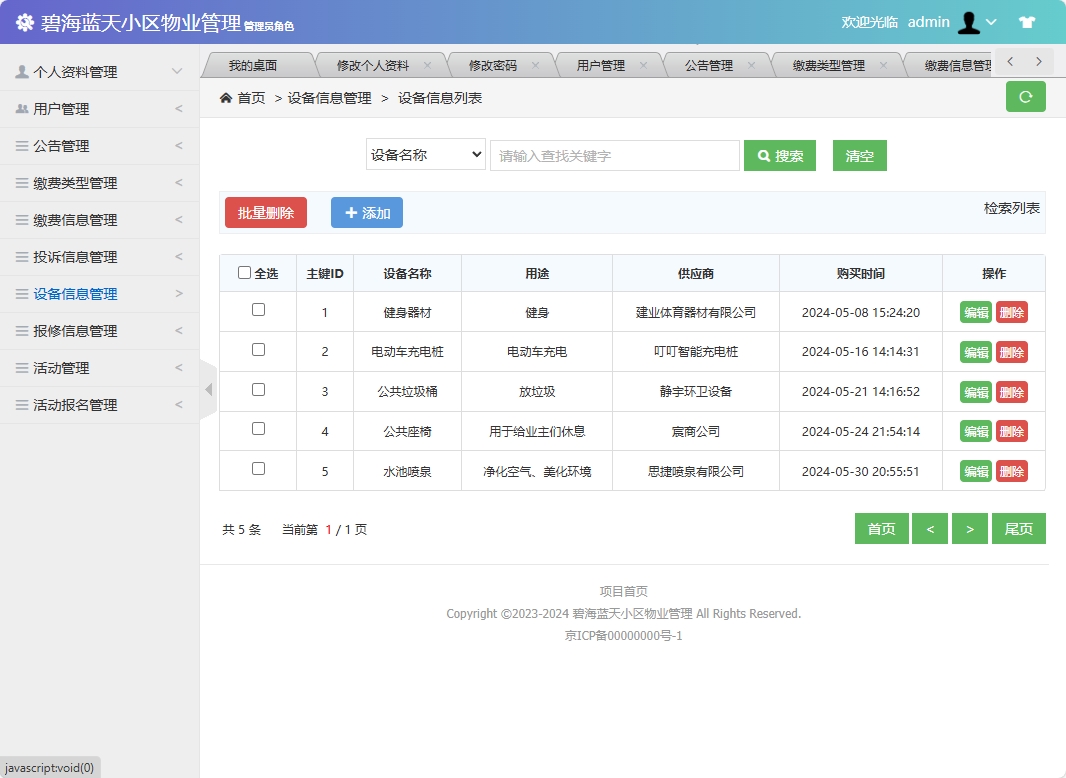Open the user avatar icon top right
The height and width of the screenshot is (778, 1066).
coord(969,22)
